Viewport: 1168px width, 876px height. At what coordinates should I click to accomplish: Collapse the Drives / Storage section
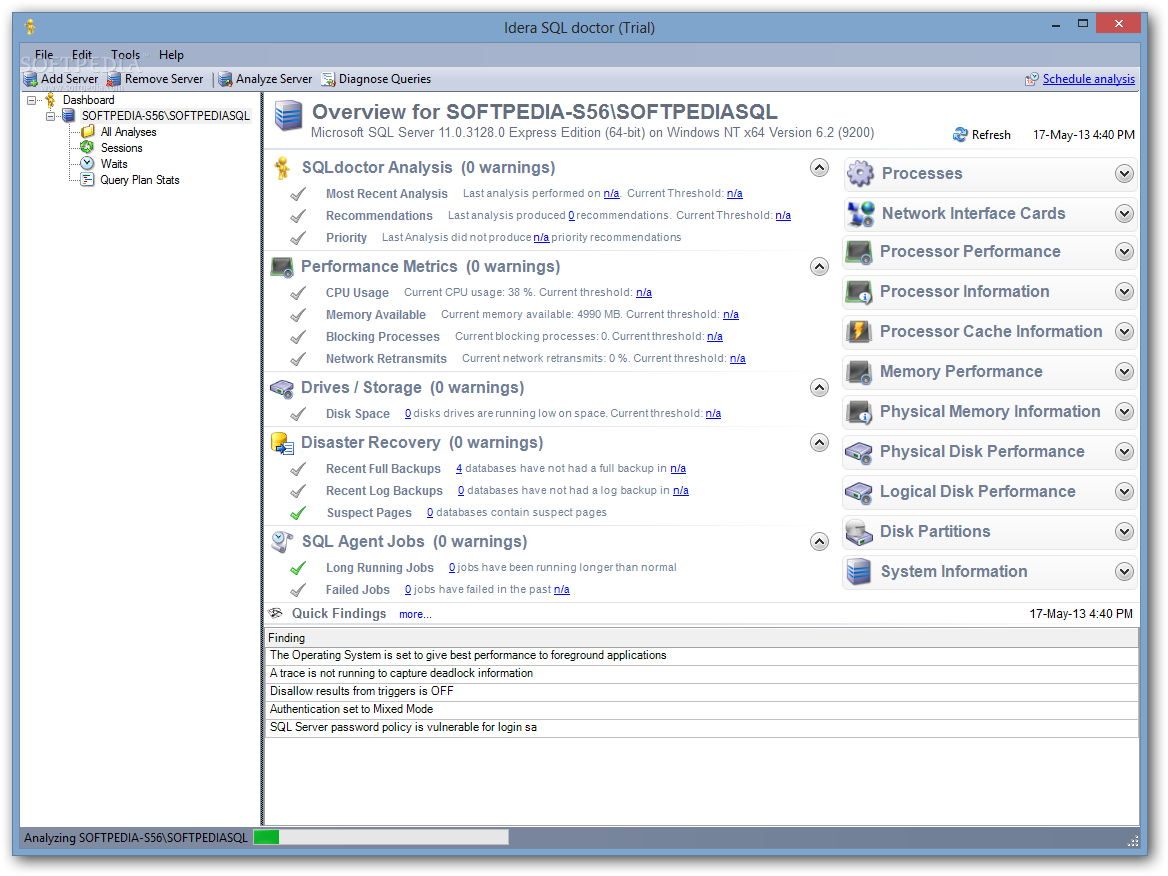(819, 387)
